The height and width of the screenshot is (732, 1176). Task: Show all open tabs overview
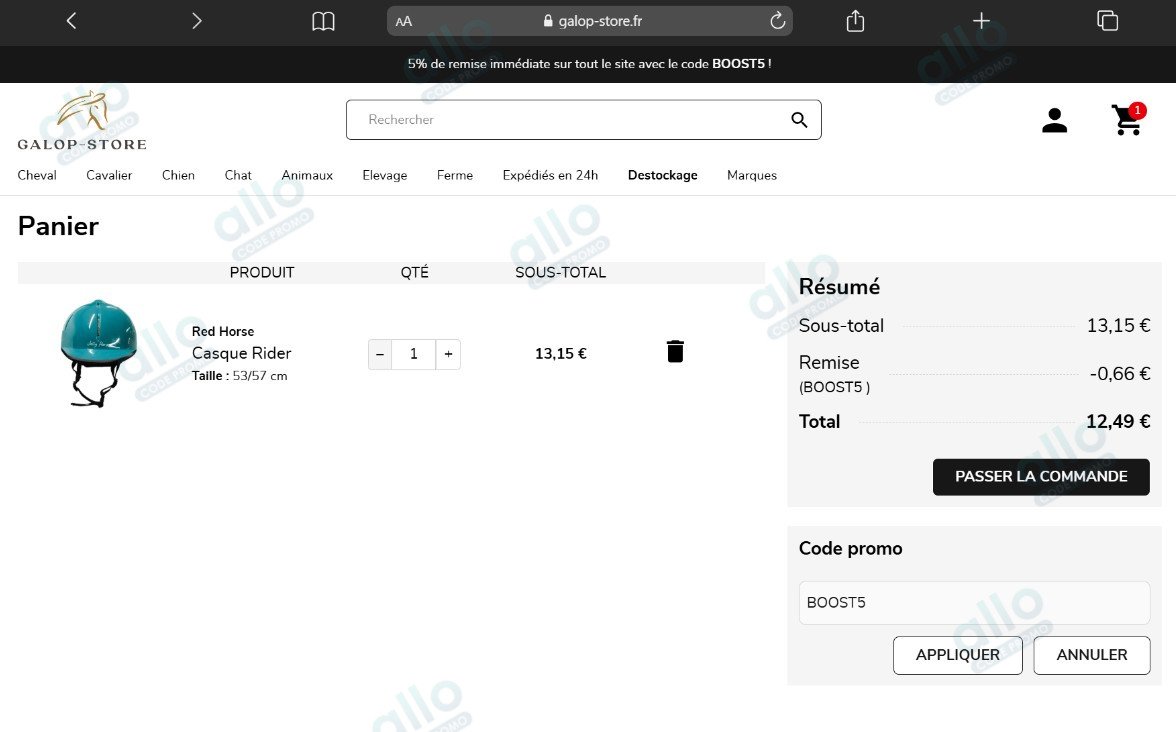coord(1107,21)
